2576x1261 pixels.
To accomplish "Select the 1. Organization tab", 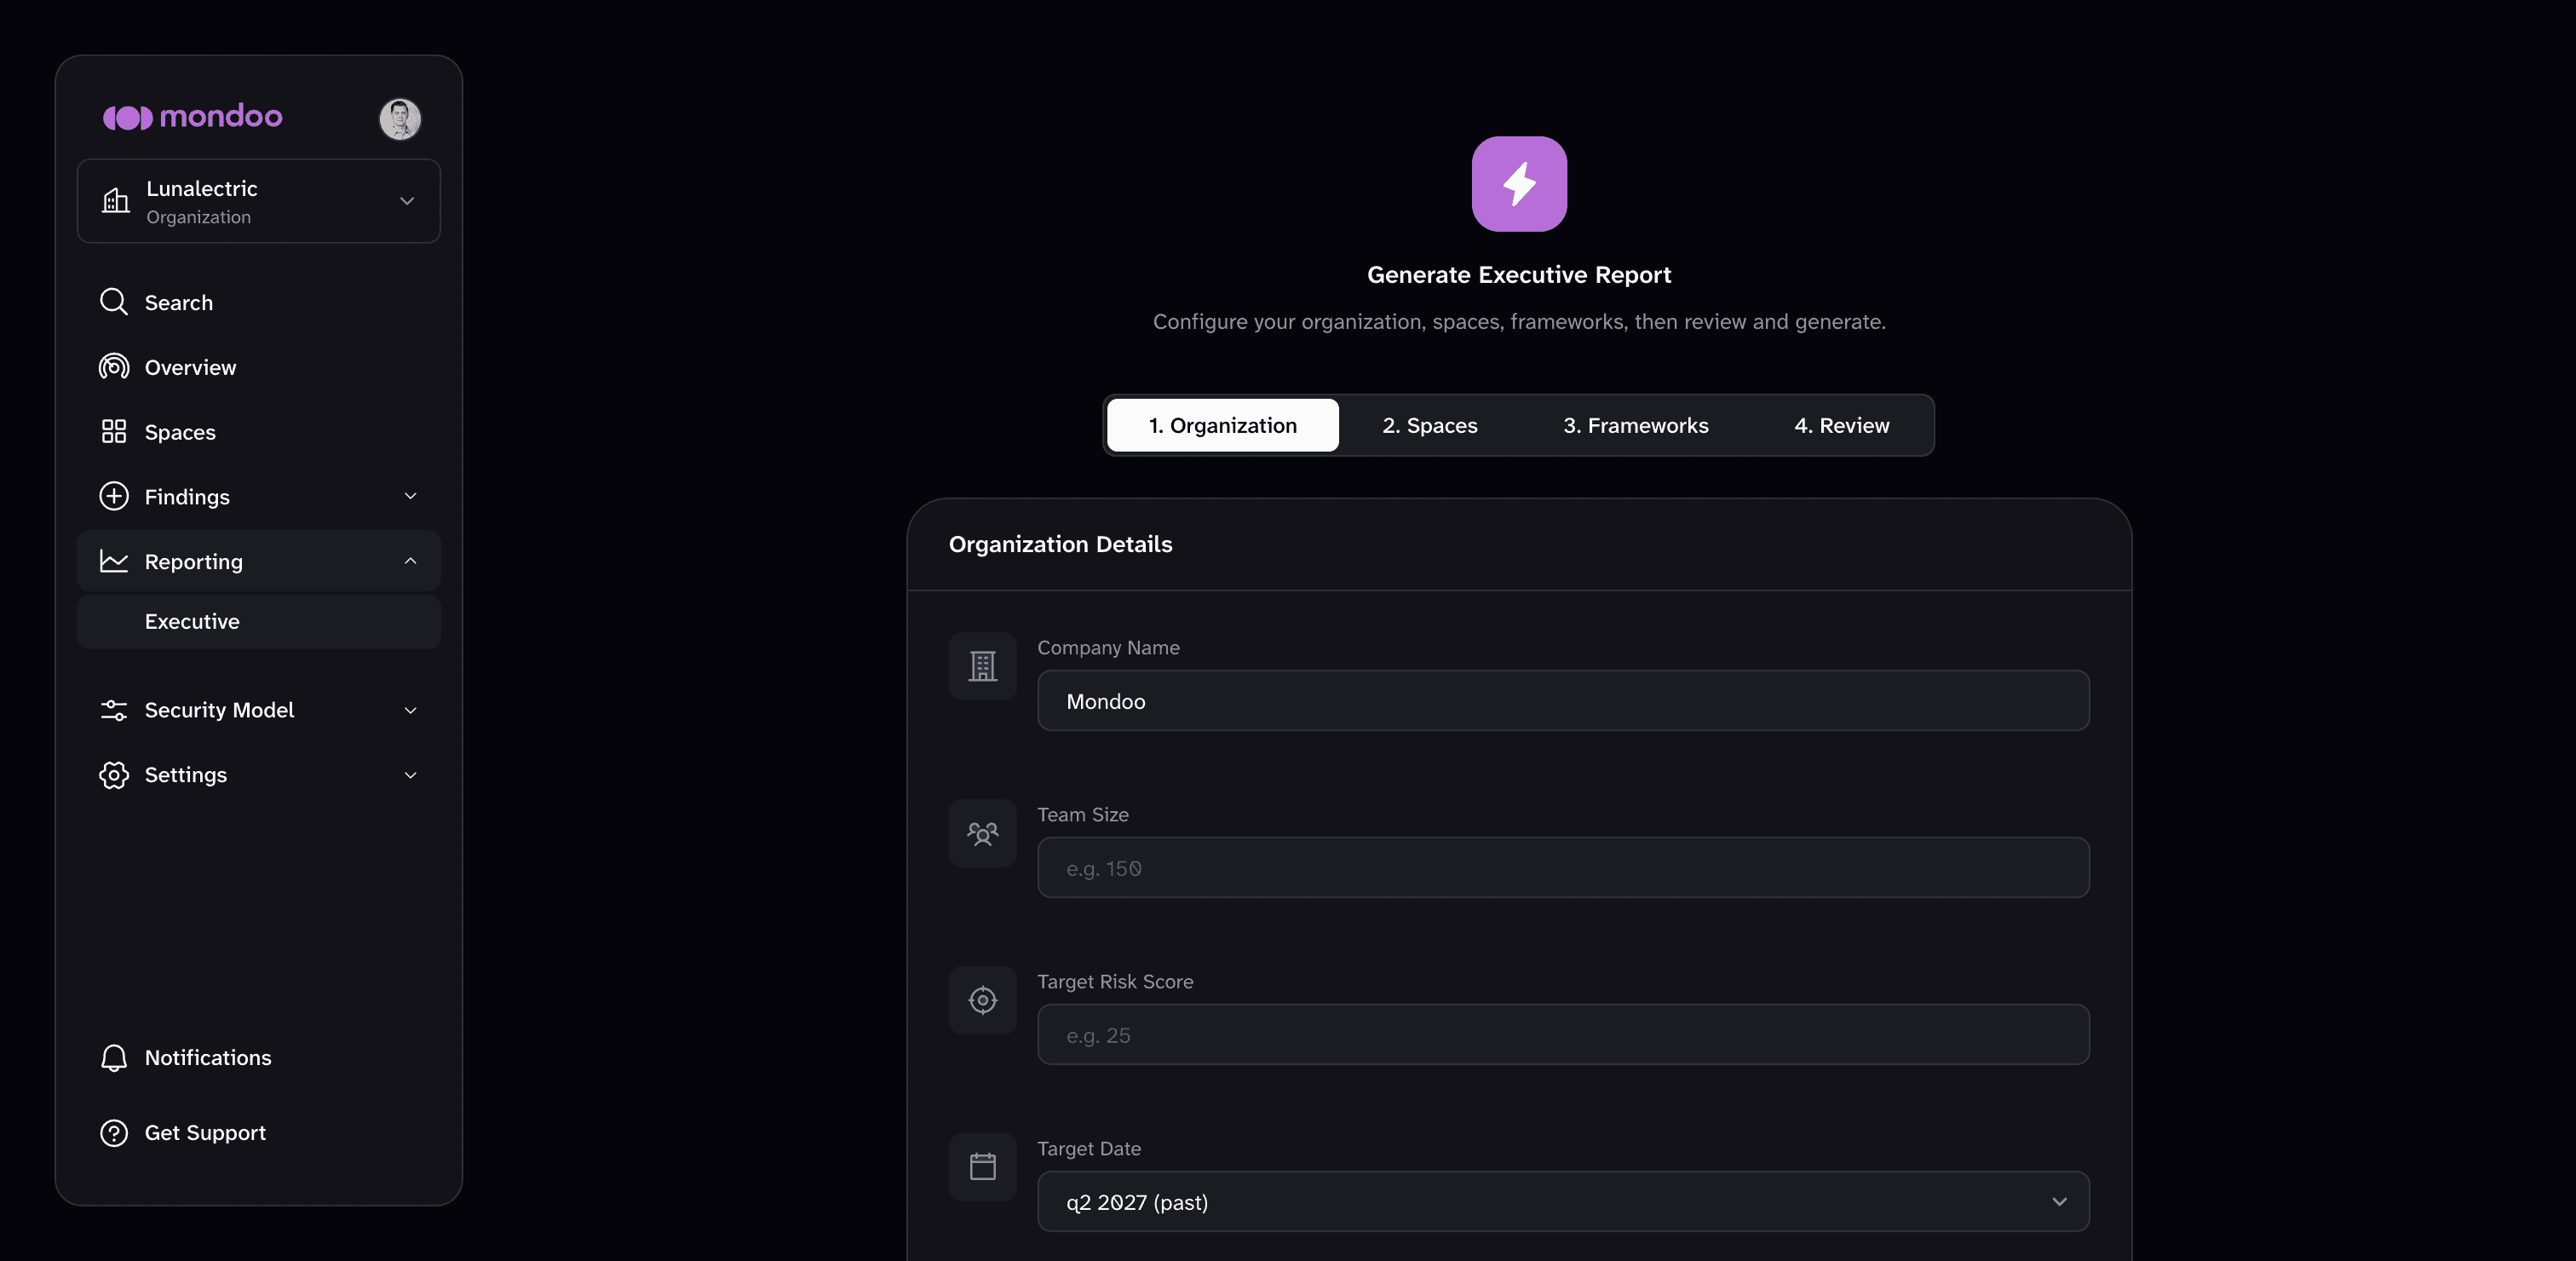I will (x=1222, y=426).
